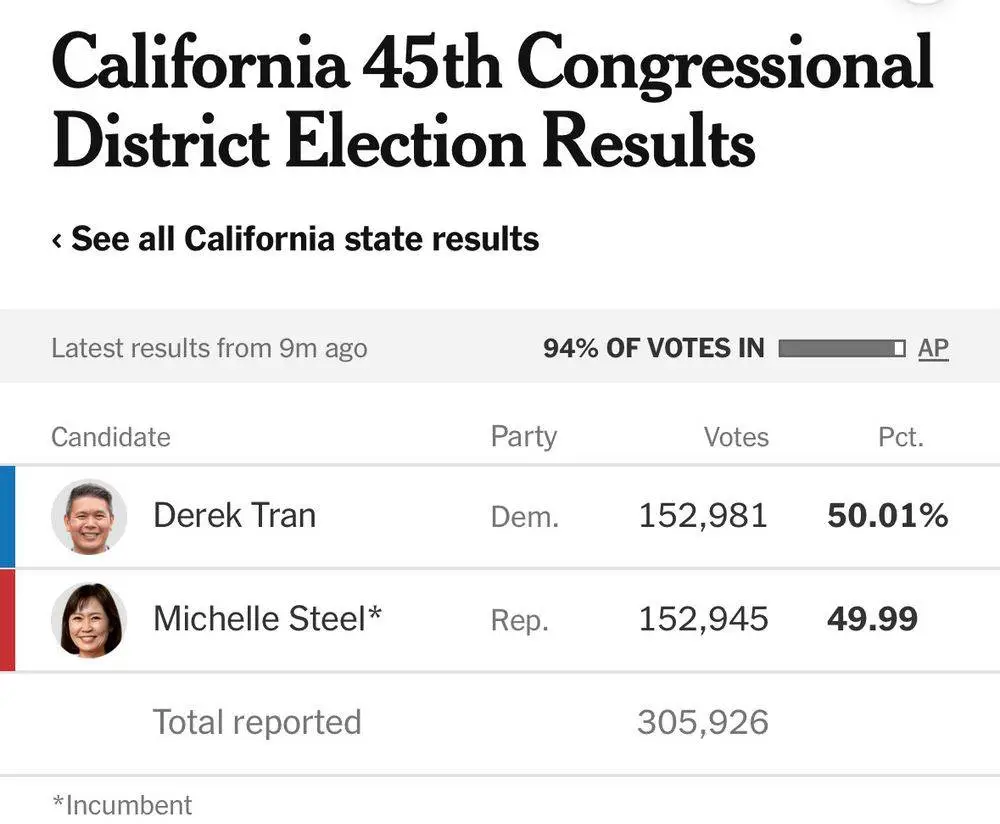The height and width of the screenshot is (824, 1000).
Task: Click the Pct. column header
Action: [x=900, y=437]
